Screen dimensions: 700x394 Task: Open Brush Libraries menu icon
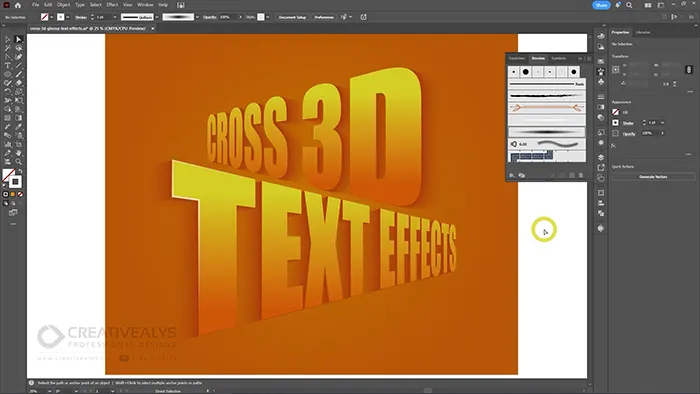512,175
